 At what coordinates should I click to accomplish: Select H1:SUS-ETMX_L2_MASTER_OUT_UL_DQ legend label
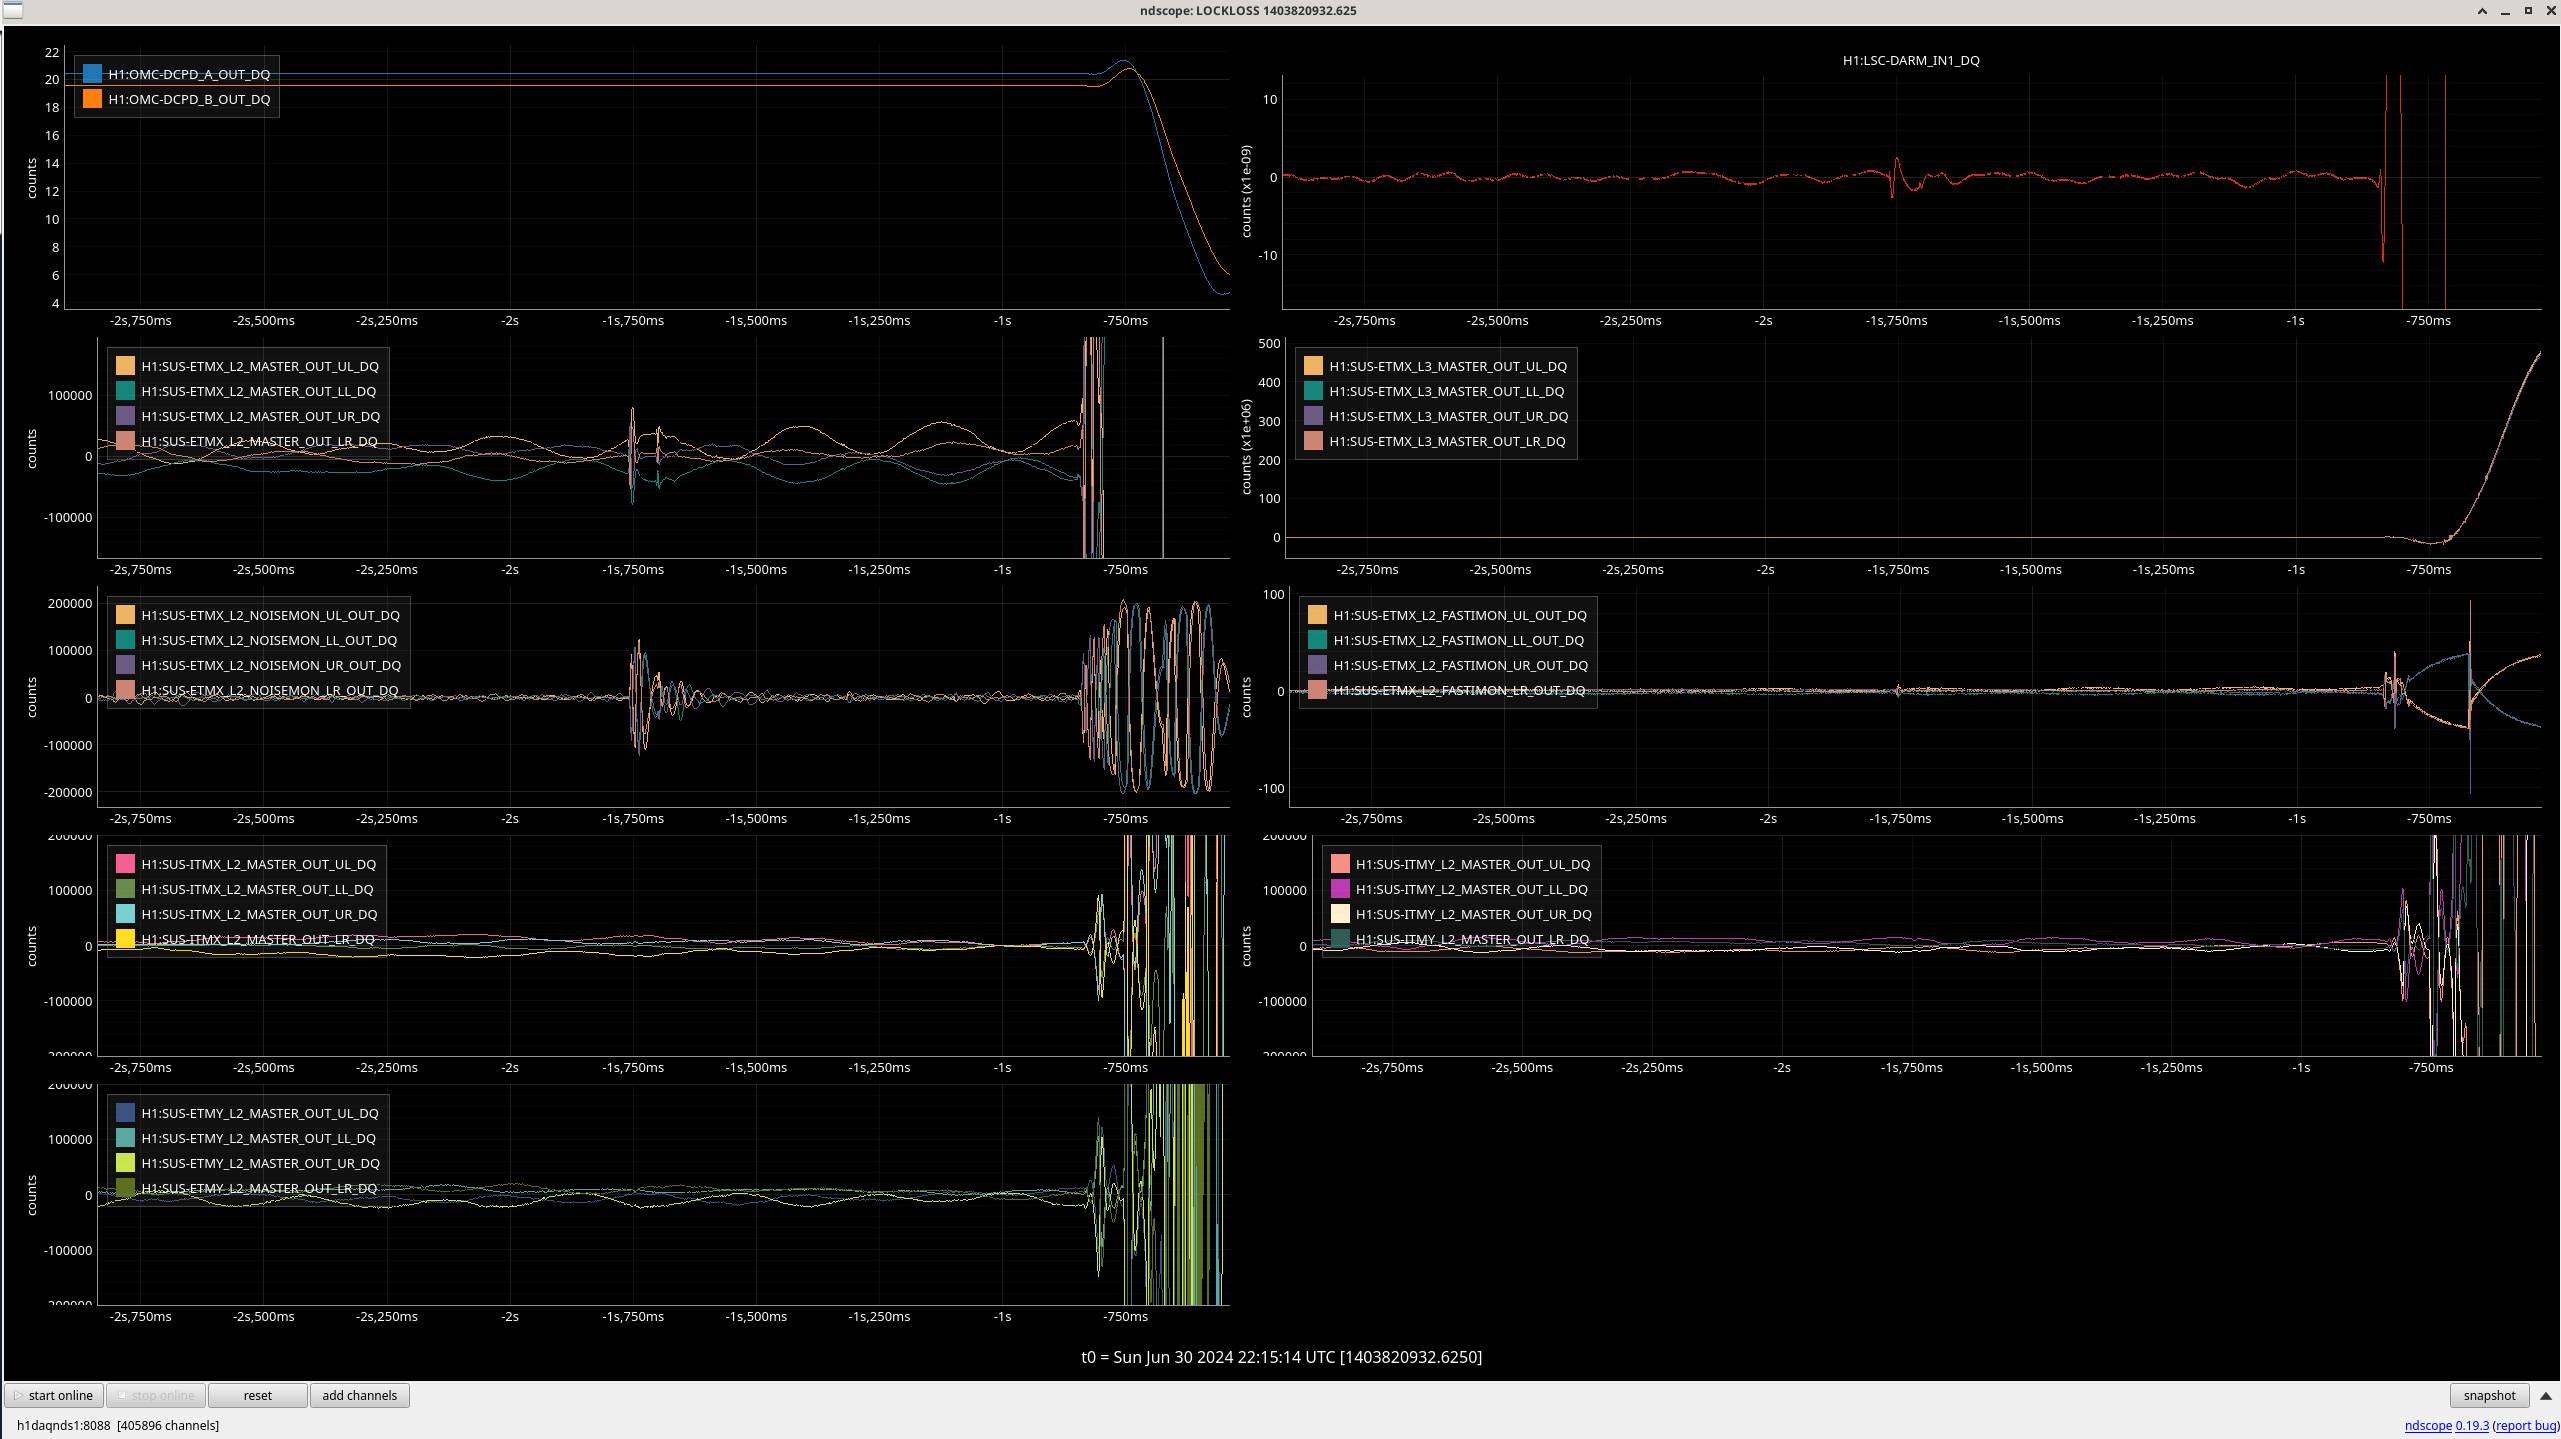[x=260, y=366]
